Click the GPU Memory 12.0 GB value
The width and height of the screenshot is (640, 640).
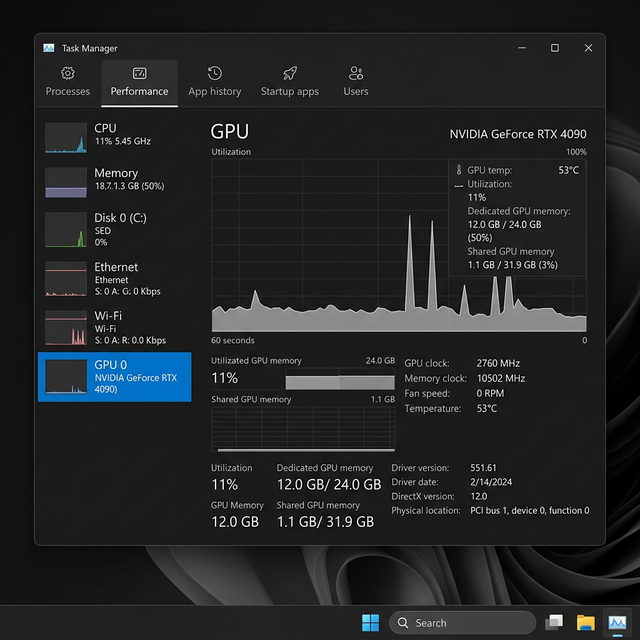[x=235, y=522]
